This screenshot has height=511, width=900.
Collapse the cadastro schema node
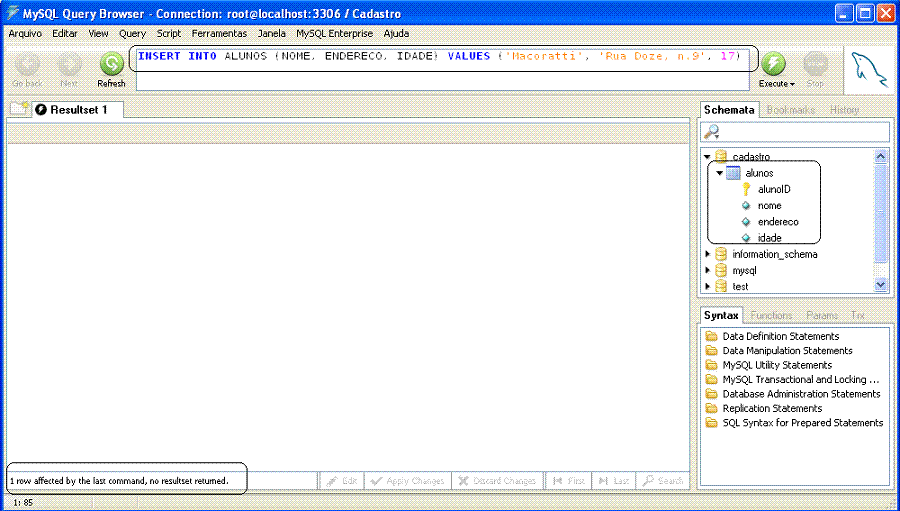[708, 157]
